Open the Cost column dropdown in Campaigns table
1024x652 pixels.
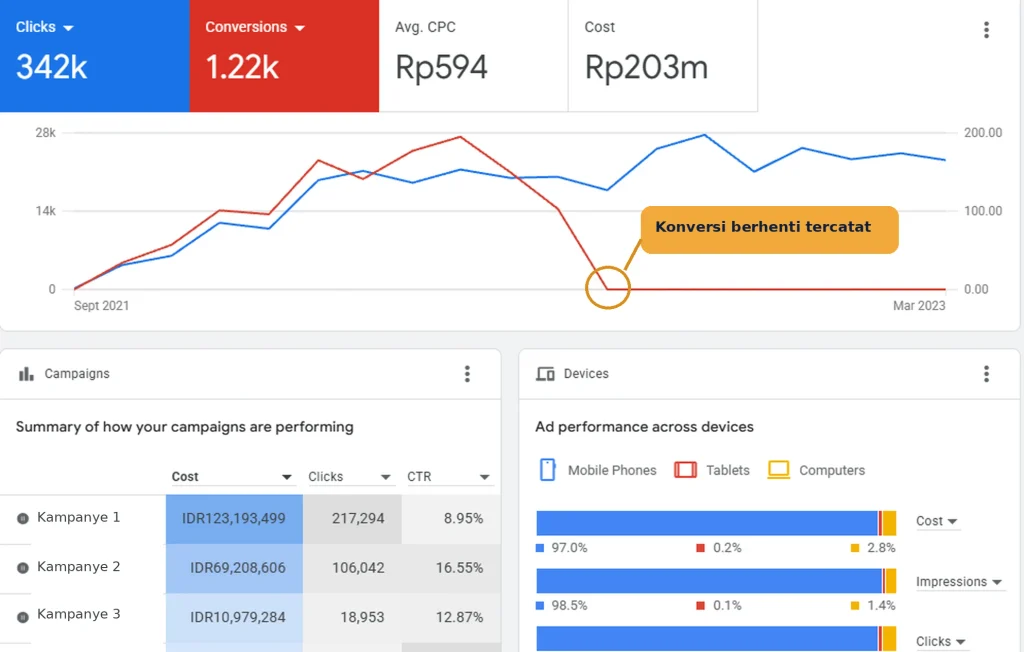click(x=232, y=477)
